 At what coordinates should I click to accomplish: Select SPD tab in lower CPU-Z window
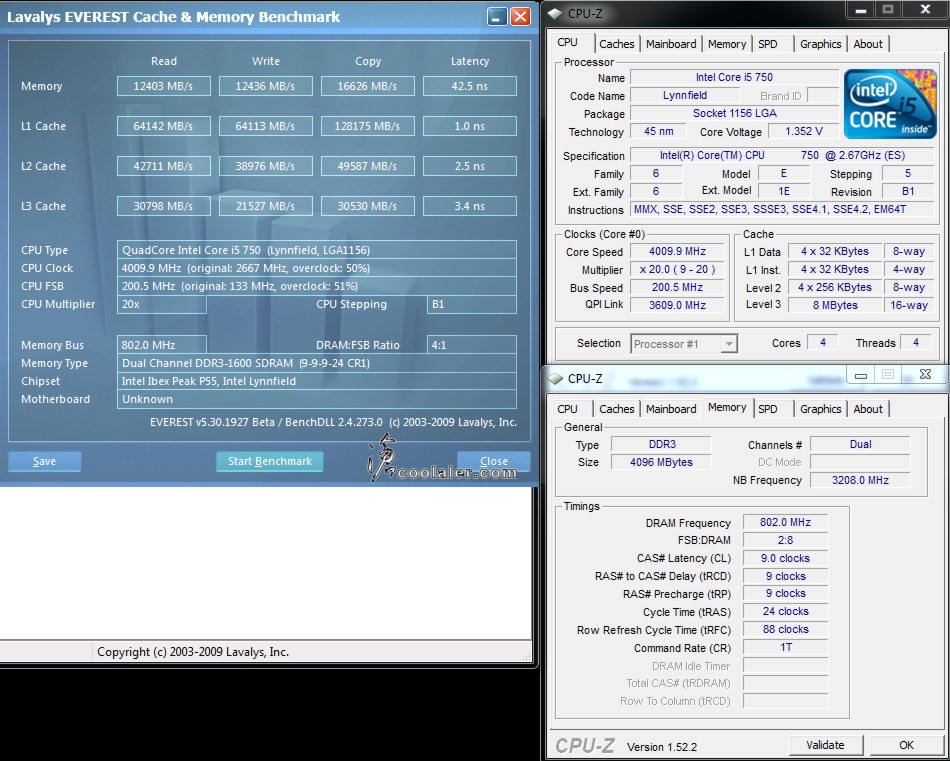click(768, 409)
